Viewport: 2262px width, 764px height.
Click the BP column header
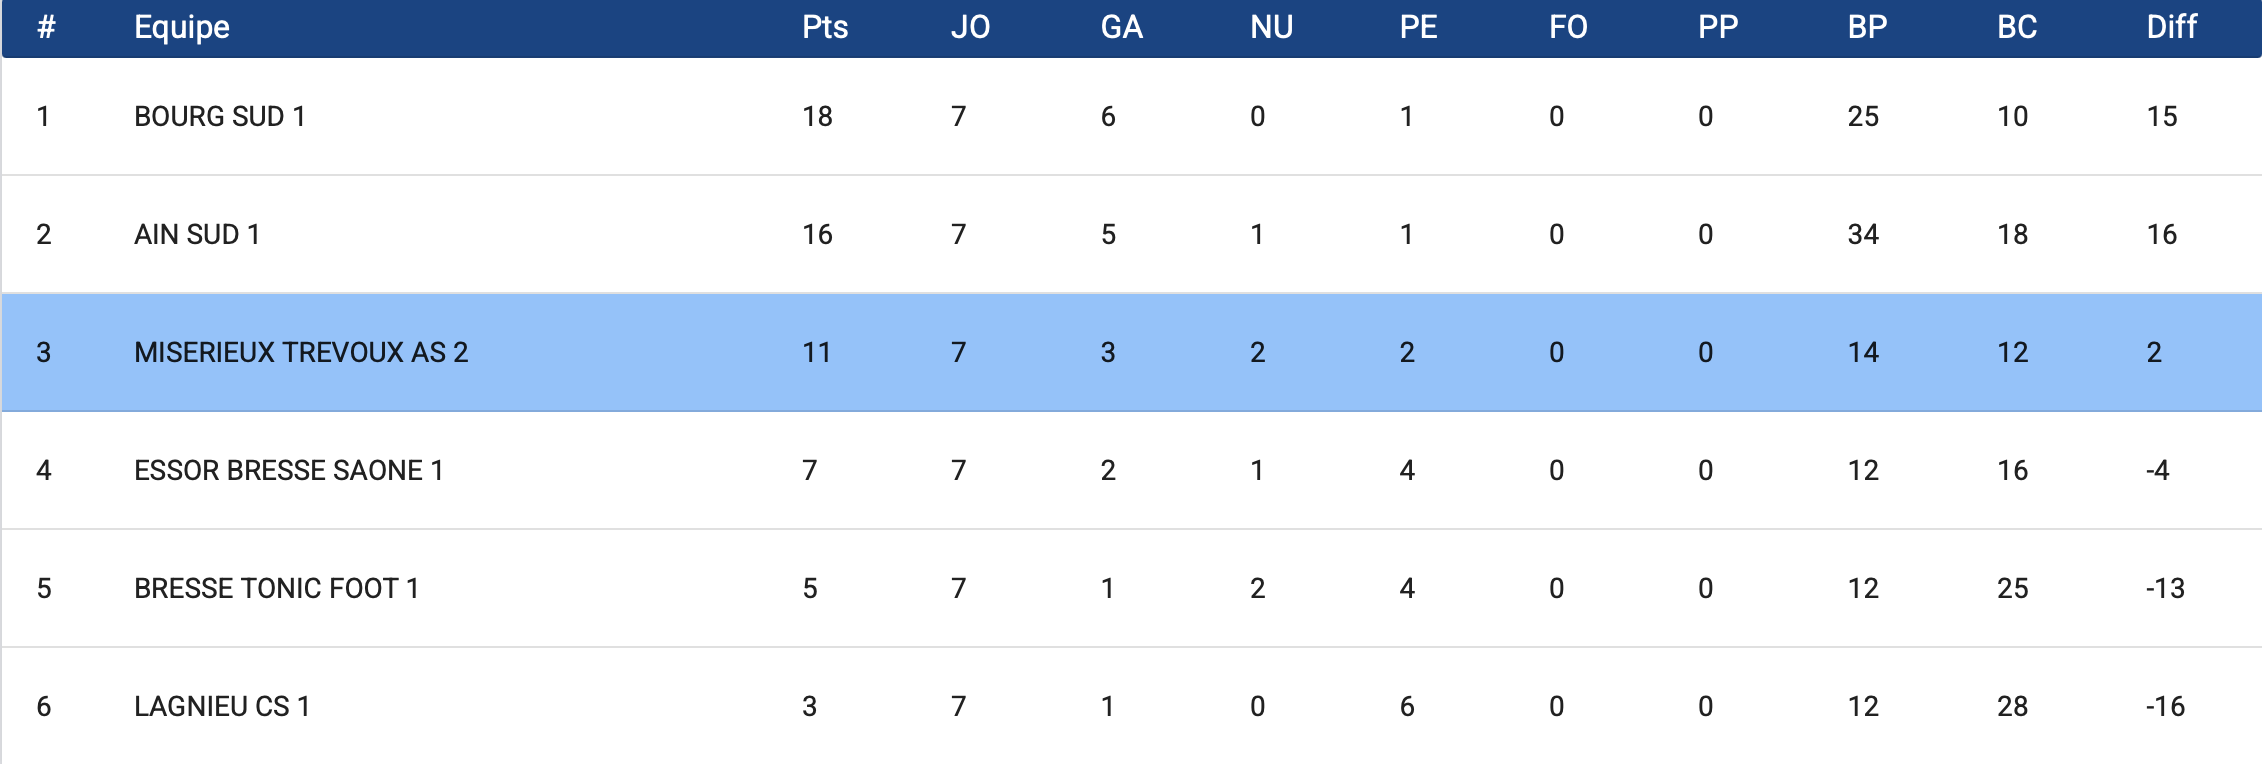(x=1867, y=27)
